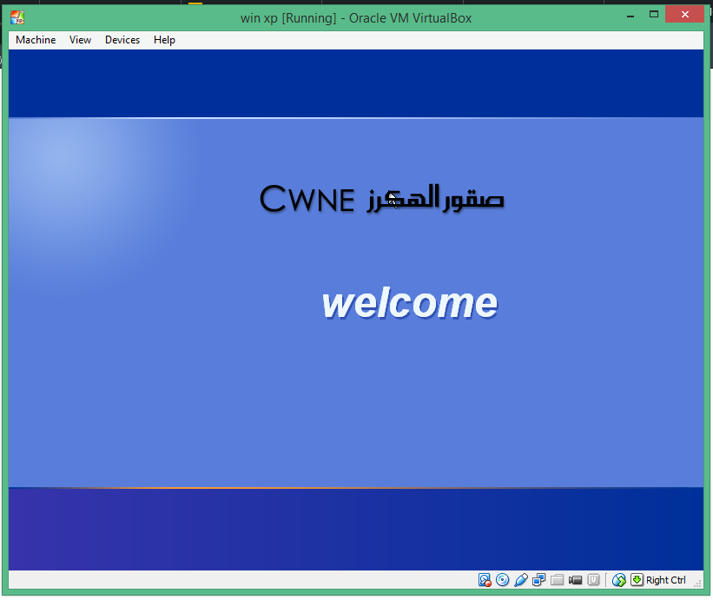Click the VirtualBox XP icon in title bar
The height and width of the screenshot is (600, 713).
tap(17, 18)
